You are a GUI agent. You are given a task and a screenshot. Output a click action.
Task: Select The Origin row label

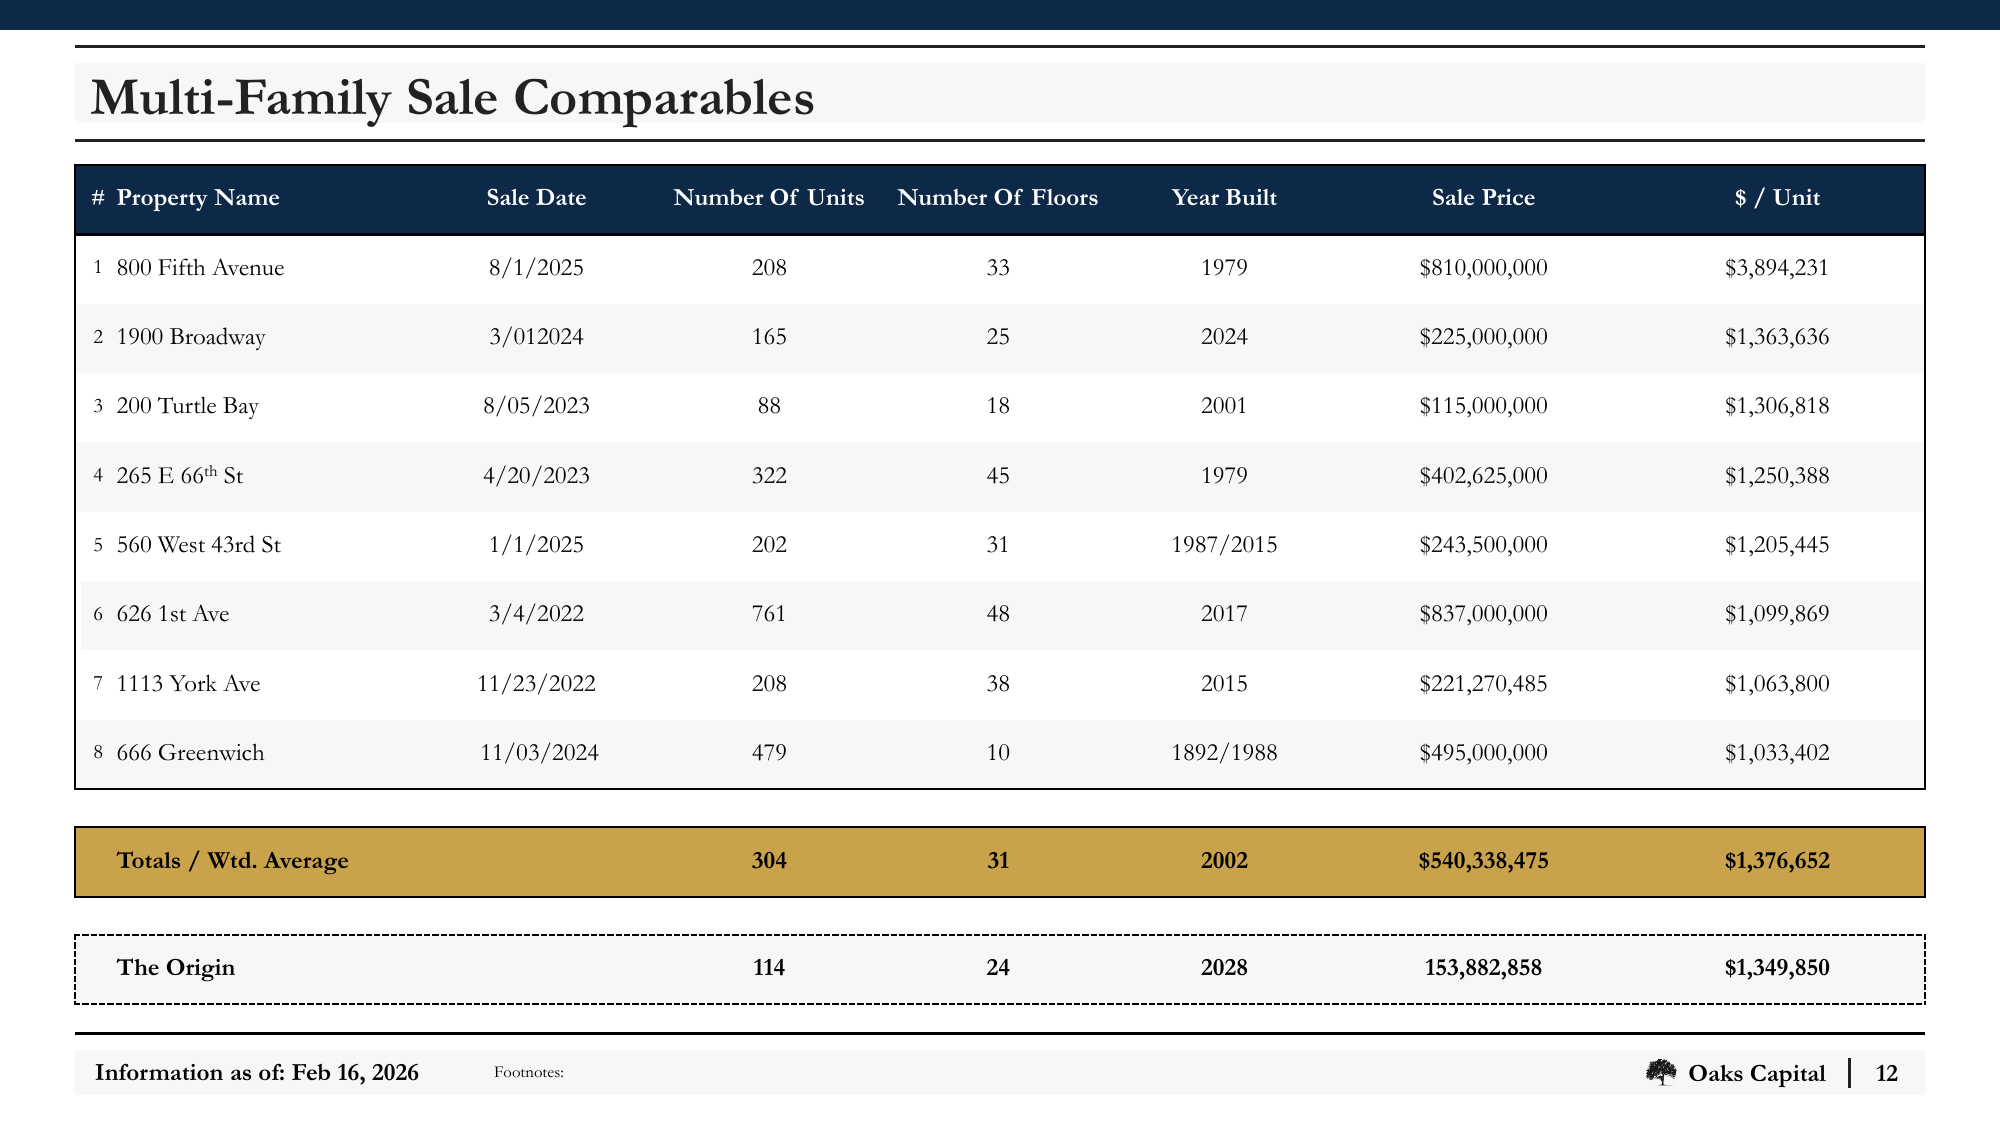click(x=176, y=968)
